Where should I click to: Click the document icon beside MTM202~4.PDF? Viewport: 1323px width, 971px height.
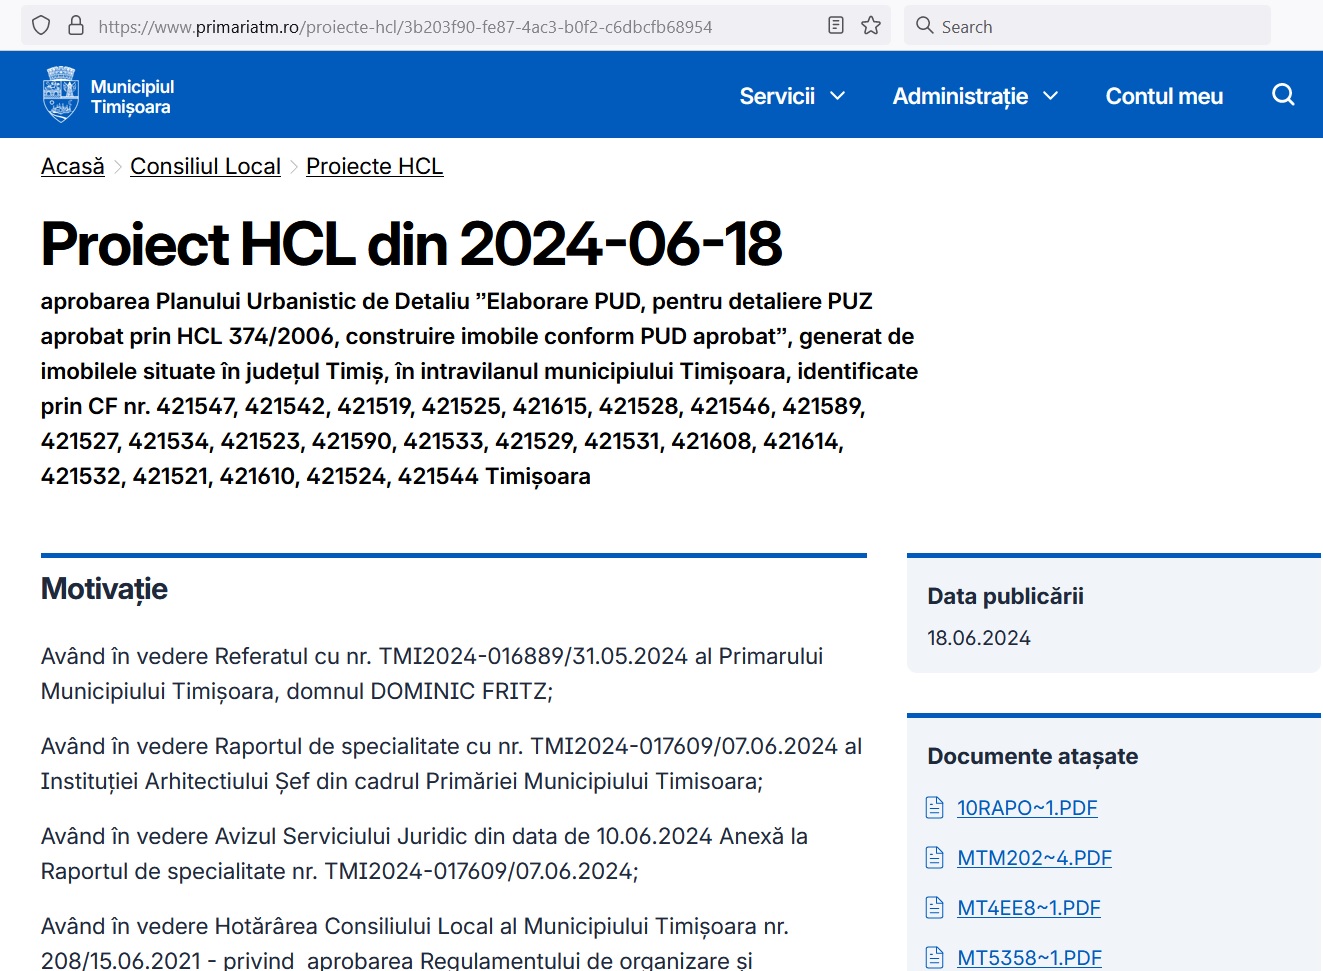(x=935, y=858)
